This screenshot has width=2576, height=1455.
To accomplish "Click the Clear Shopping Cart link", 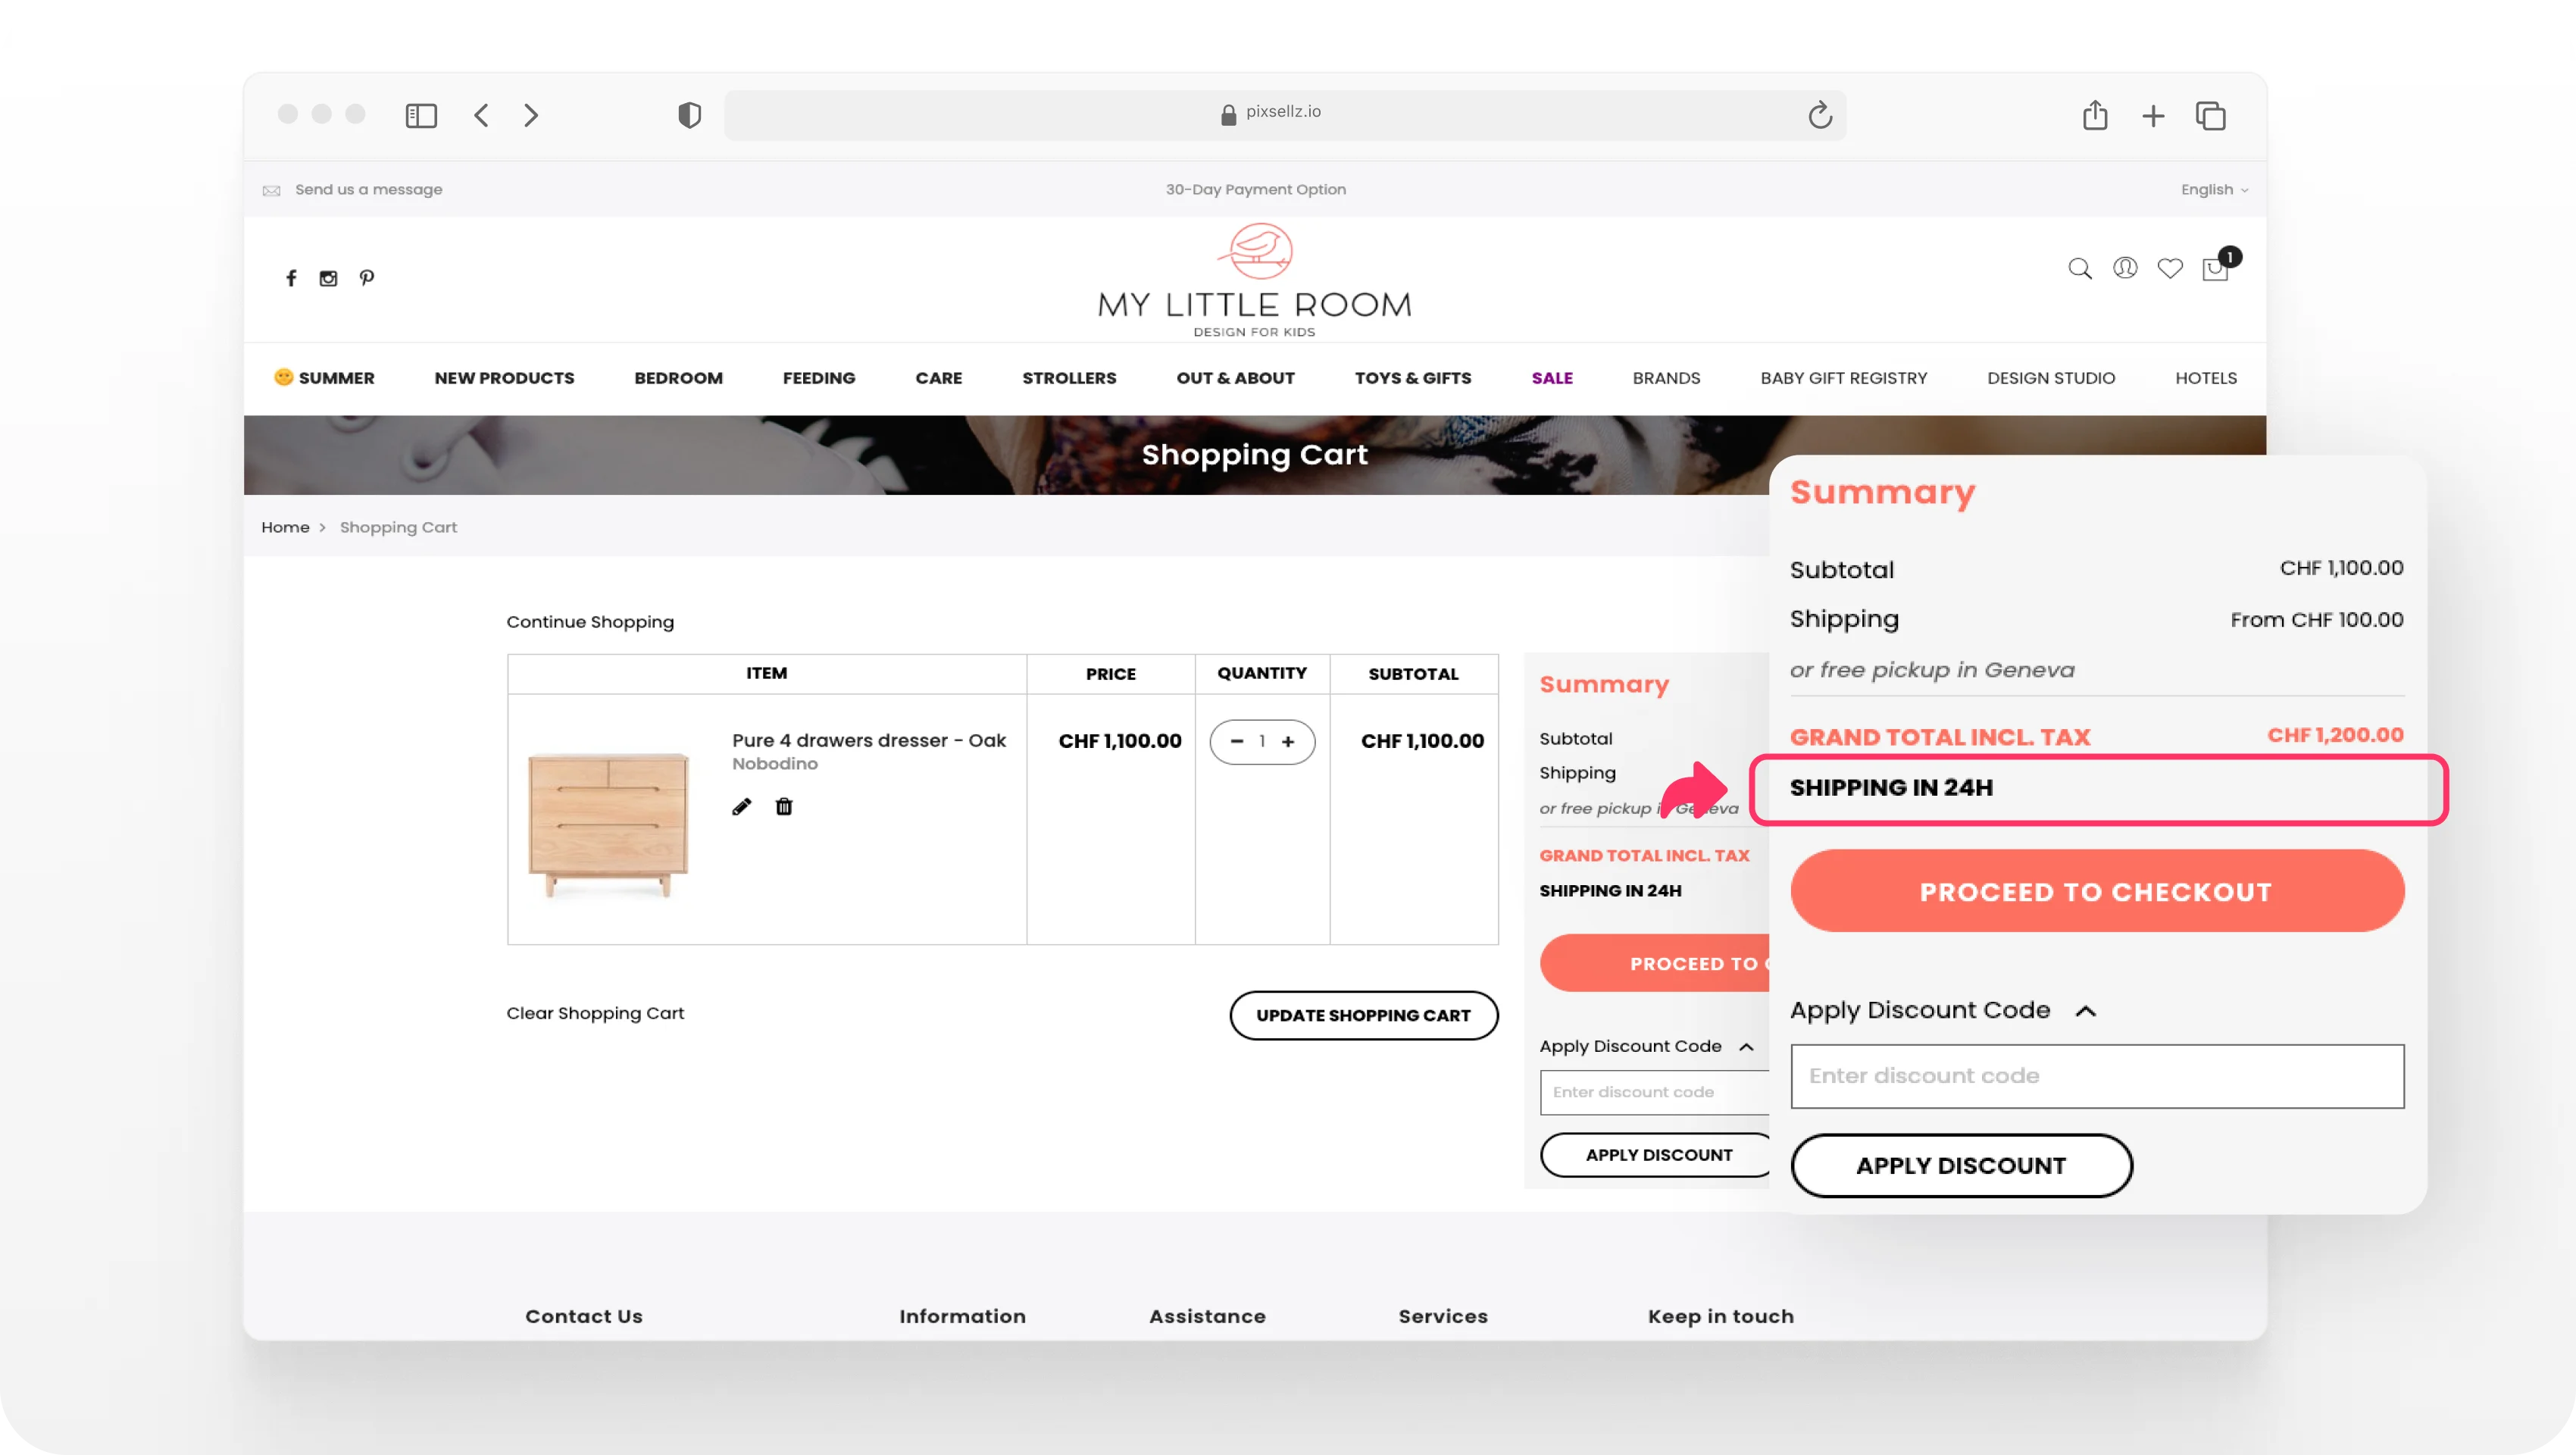I will pyautogui.click(x=595, y=1013).
